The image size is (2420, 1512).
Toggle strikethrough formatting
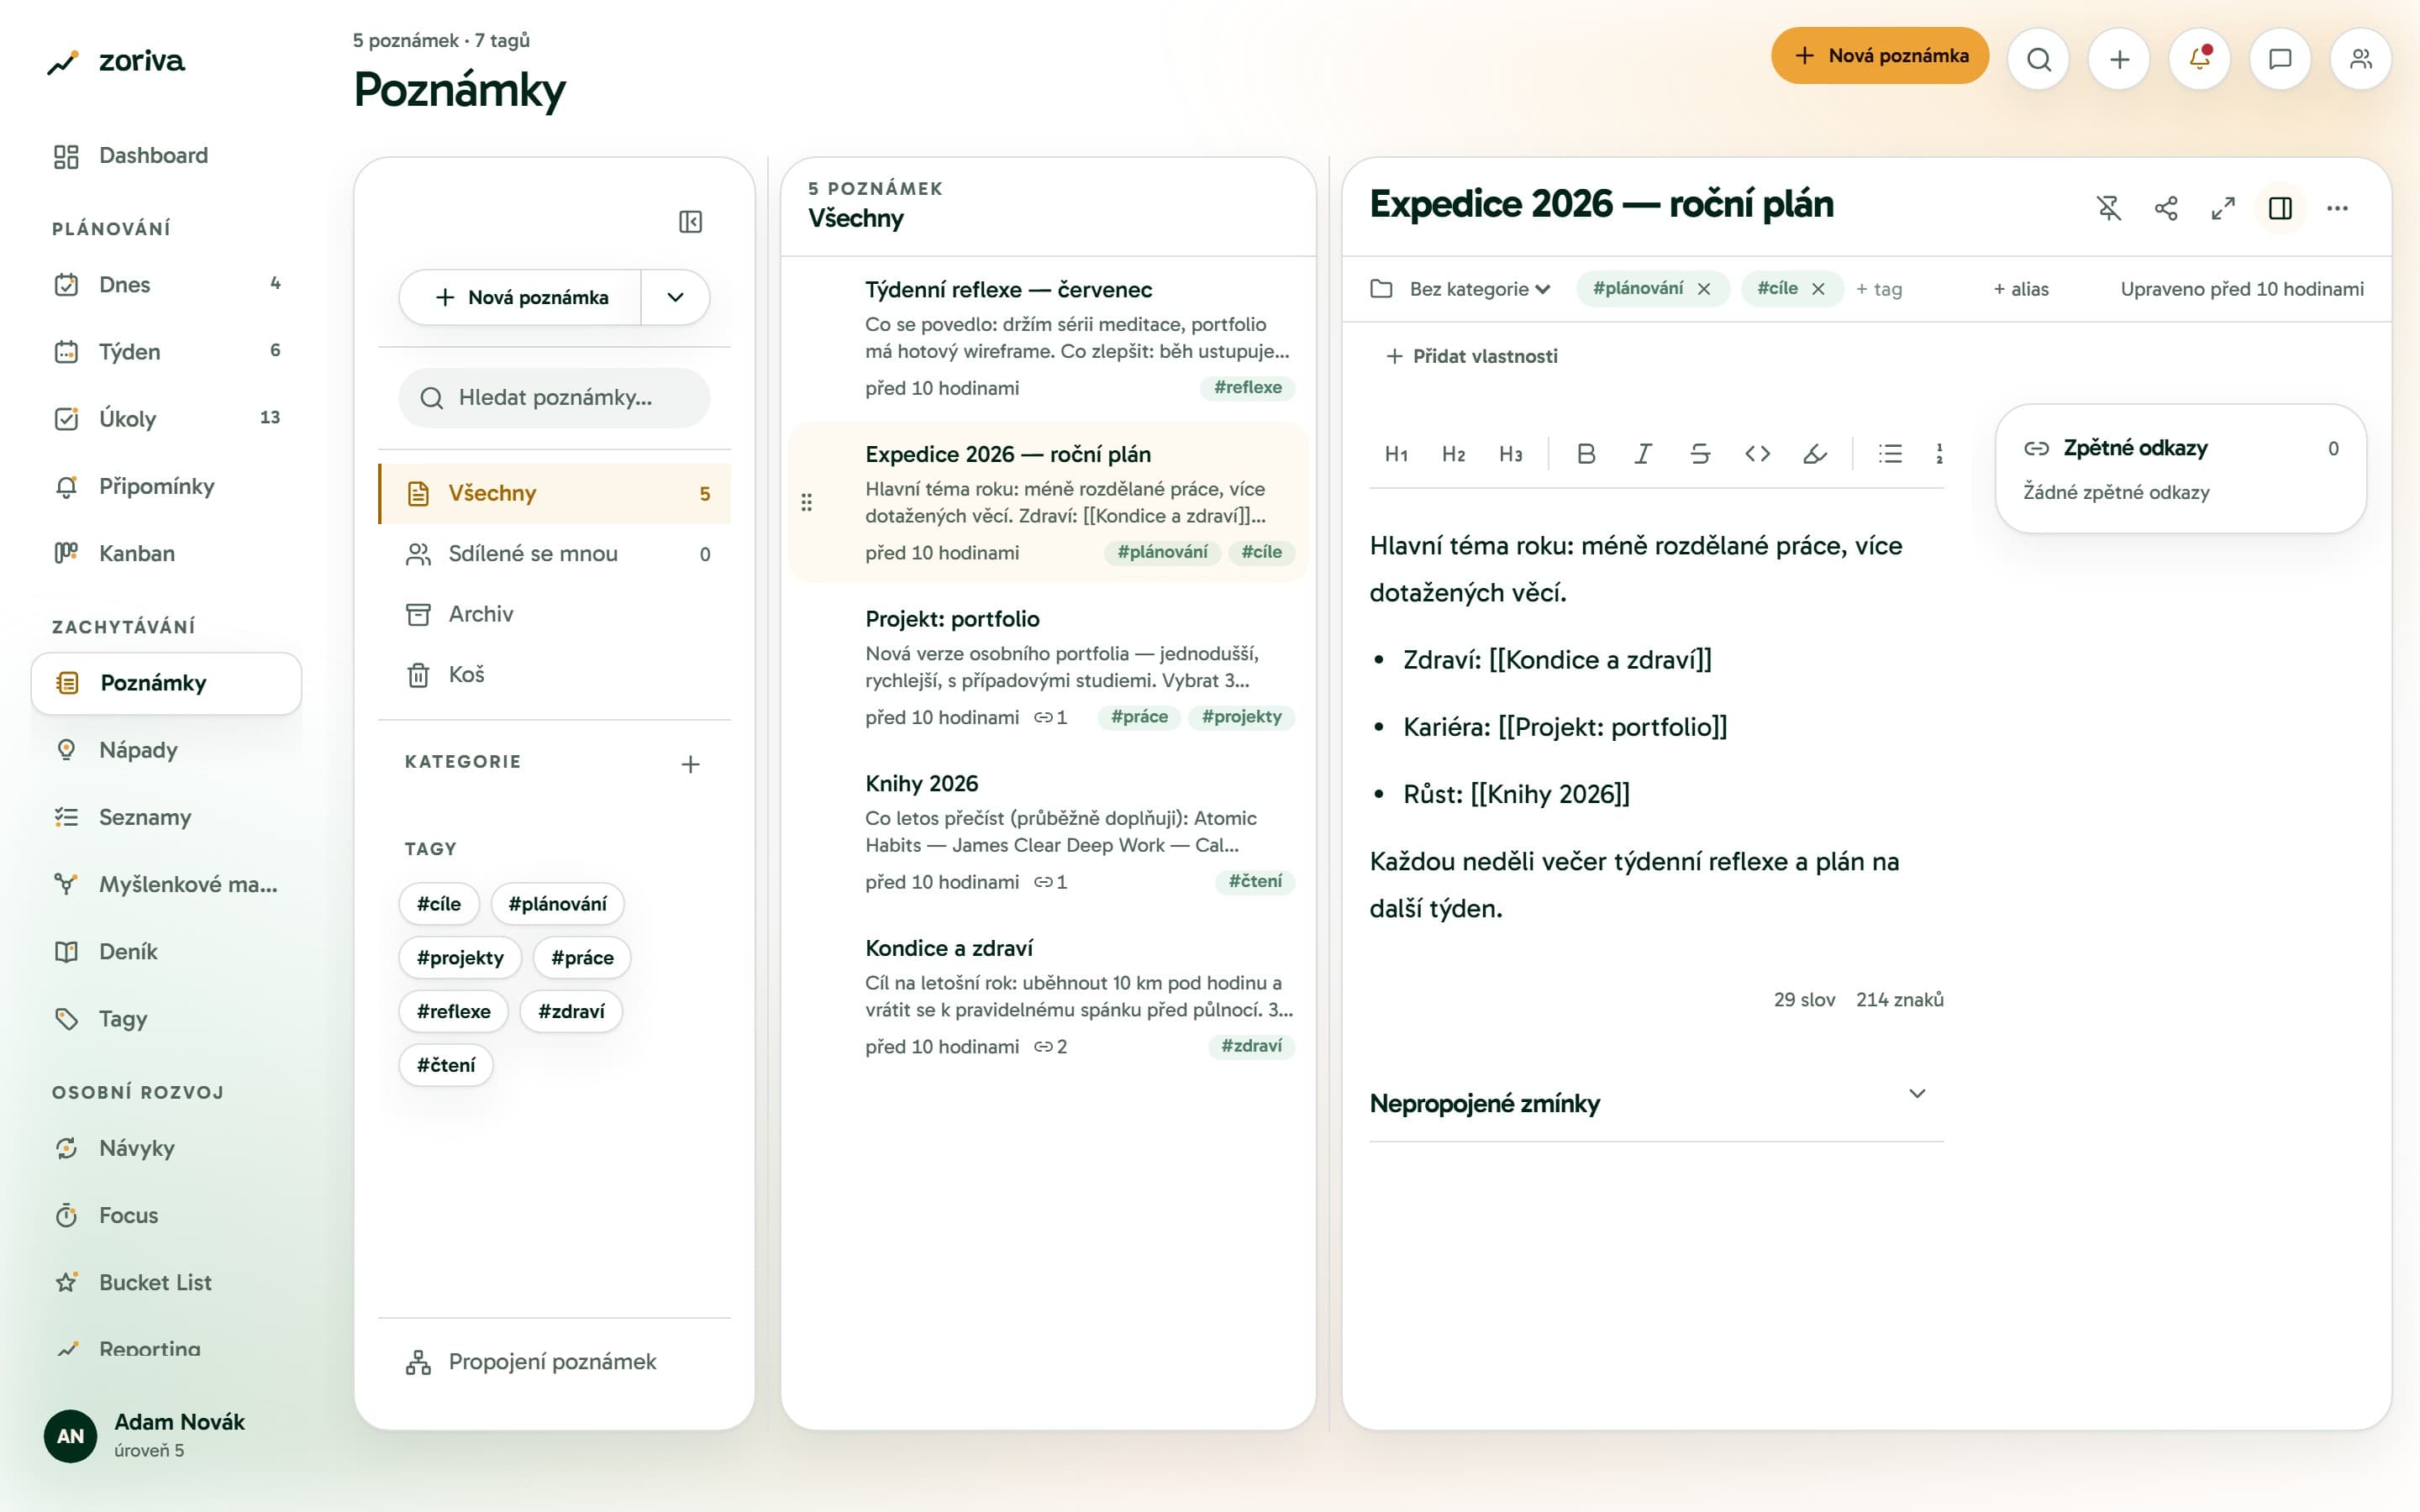[1700, 454]
